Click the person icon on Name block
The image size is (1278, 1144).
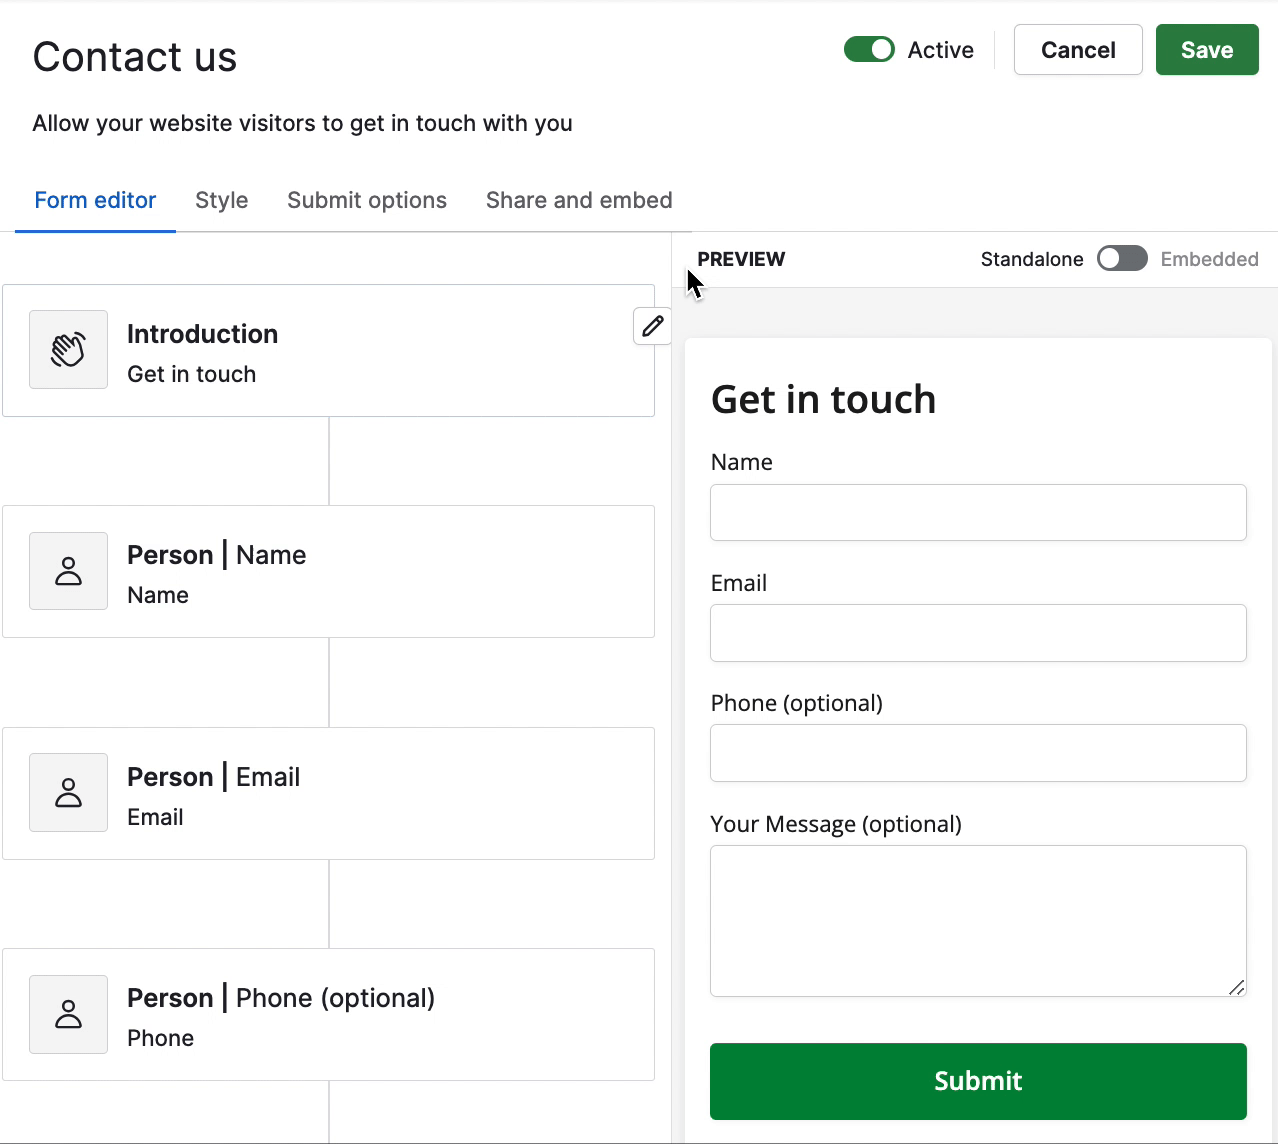(x=68, y=571)
